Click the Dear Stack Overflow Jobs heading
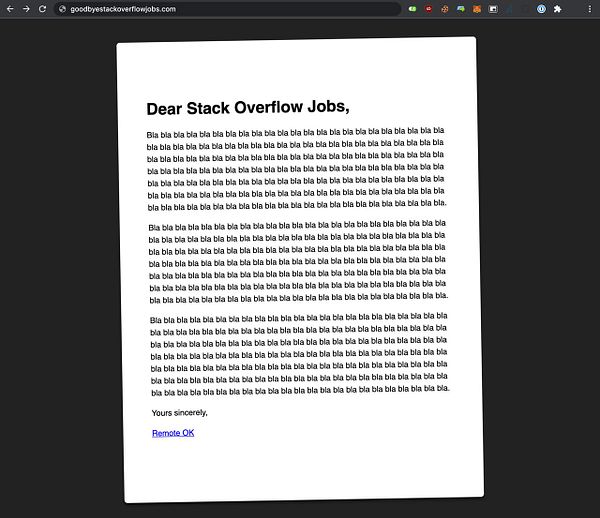This screenshot has height=518, width=600. [x=248, y=108]
